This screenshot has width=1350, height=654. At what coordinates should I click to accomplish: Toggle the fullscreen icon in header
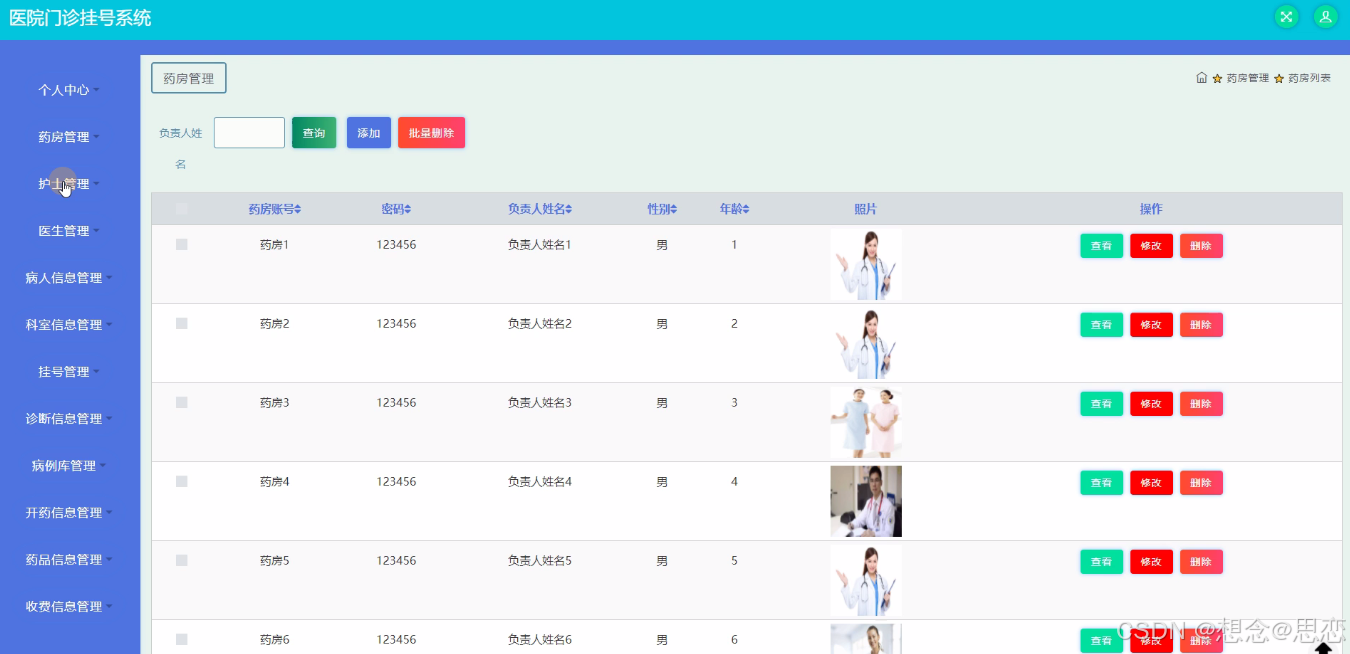pyautogui.click(x=1287, y=17)
